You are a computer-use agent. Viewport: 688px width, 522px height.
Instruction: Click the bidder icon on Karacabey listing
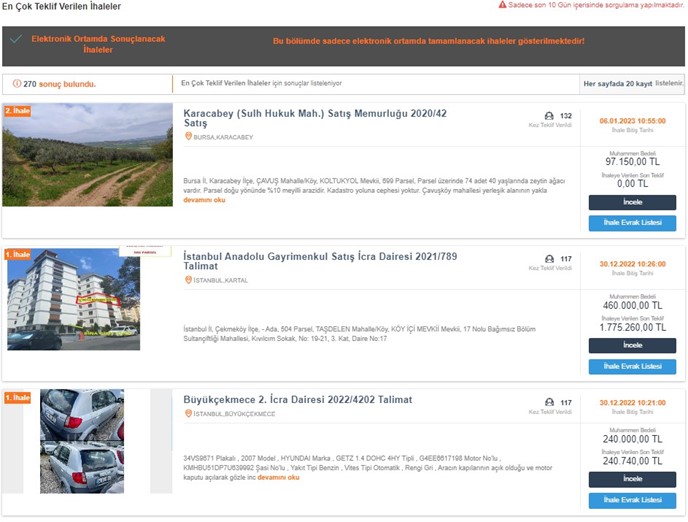pos(549,116)
